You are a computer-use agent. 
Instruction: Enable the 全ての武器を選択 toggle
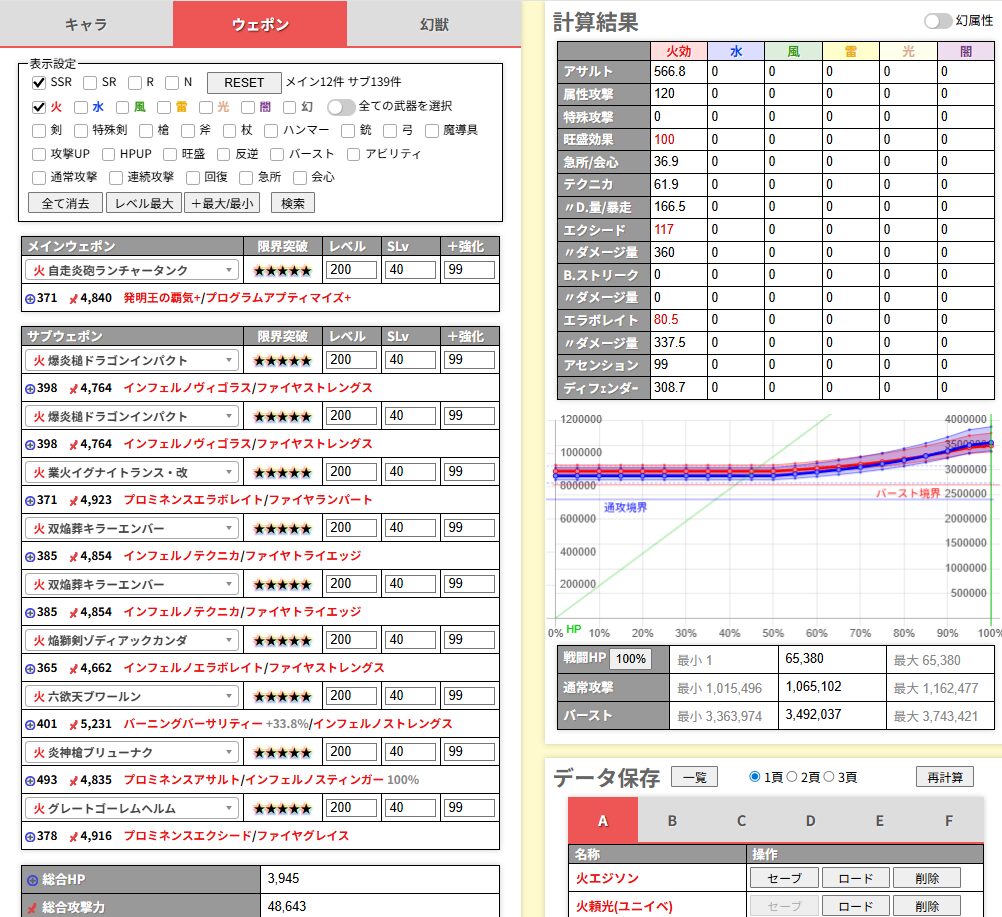pyautogui.click(x=341, y=107)
